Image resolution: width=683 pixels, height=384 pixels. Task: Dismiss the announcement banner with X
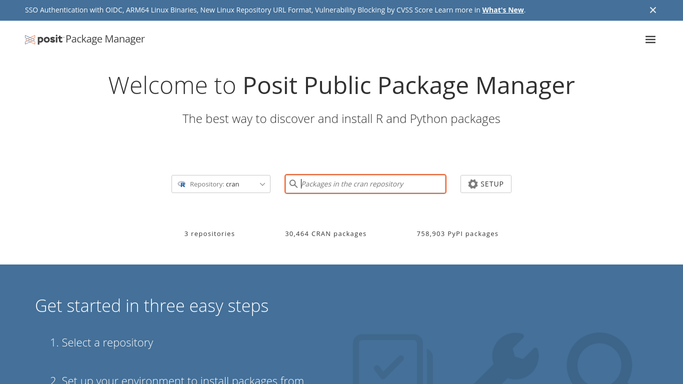click(x=653, y=10)
